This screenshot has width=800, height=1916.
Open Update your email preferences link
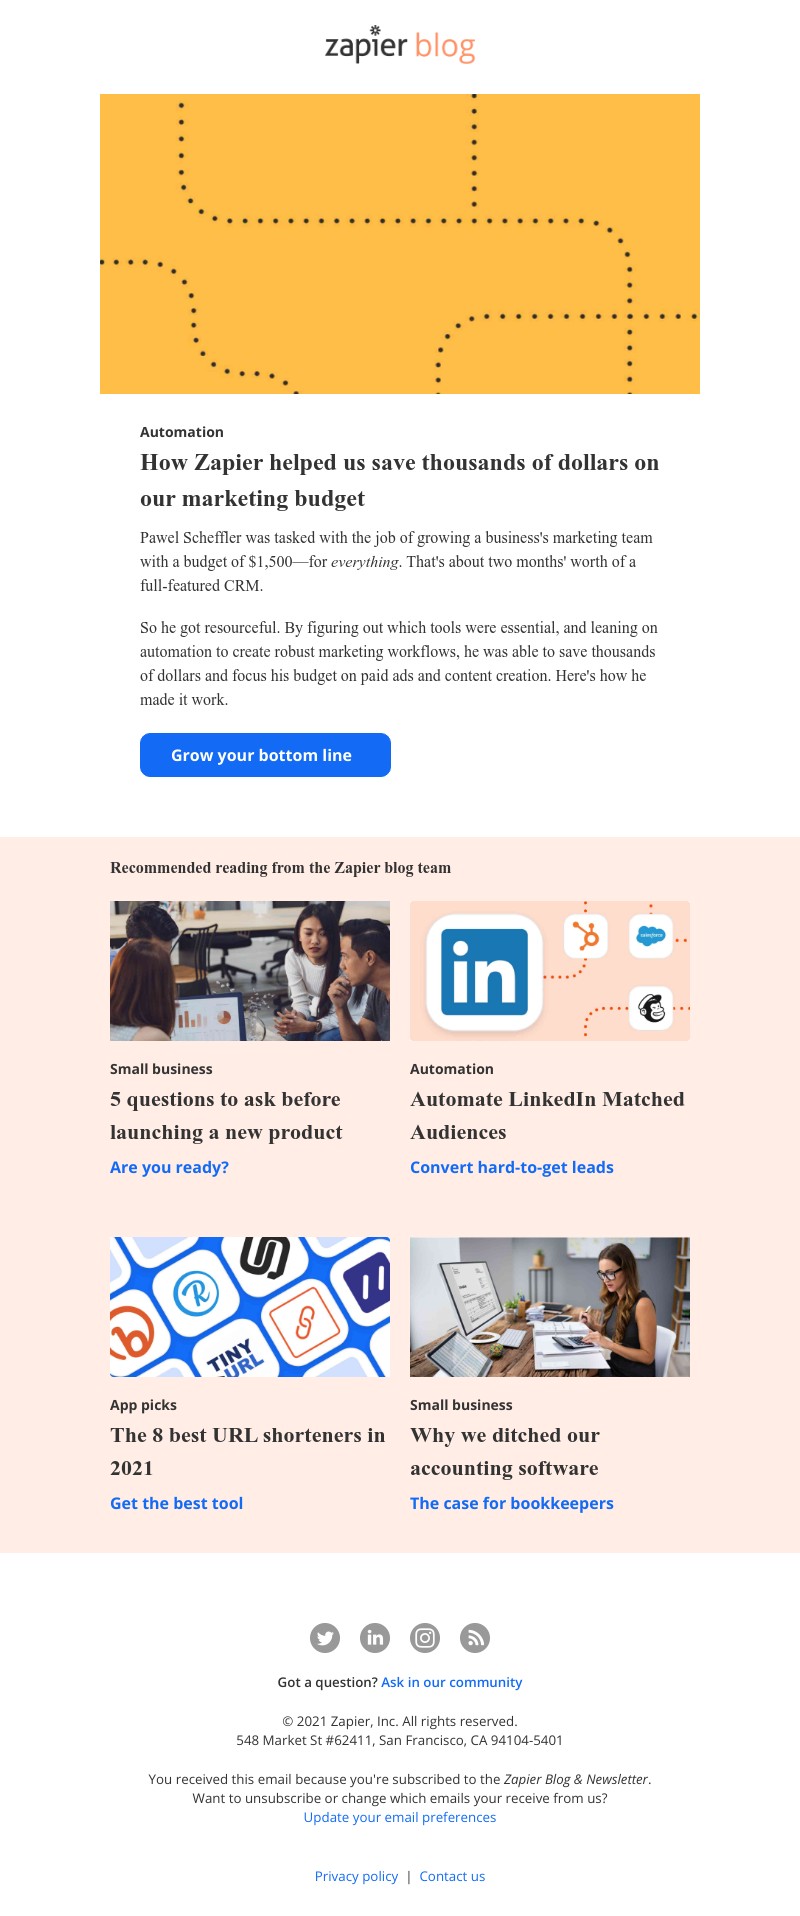[x=400, y=1817]
